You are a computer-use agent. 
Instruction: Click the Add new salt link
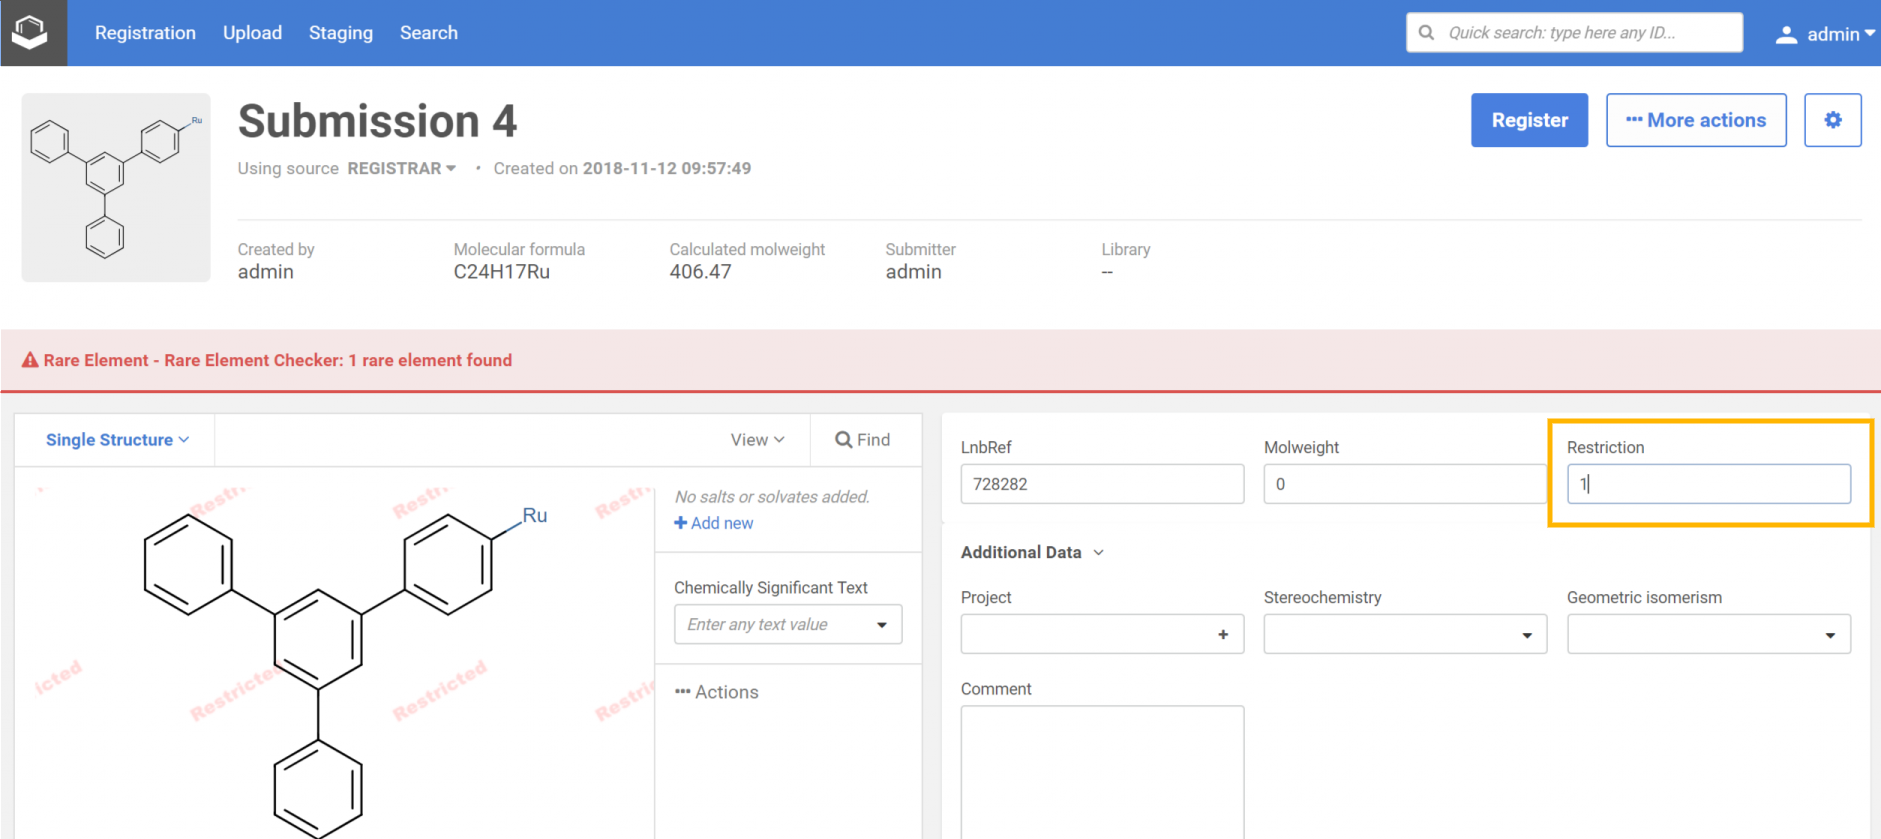click(714, 523)
